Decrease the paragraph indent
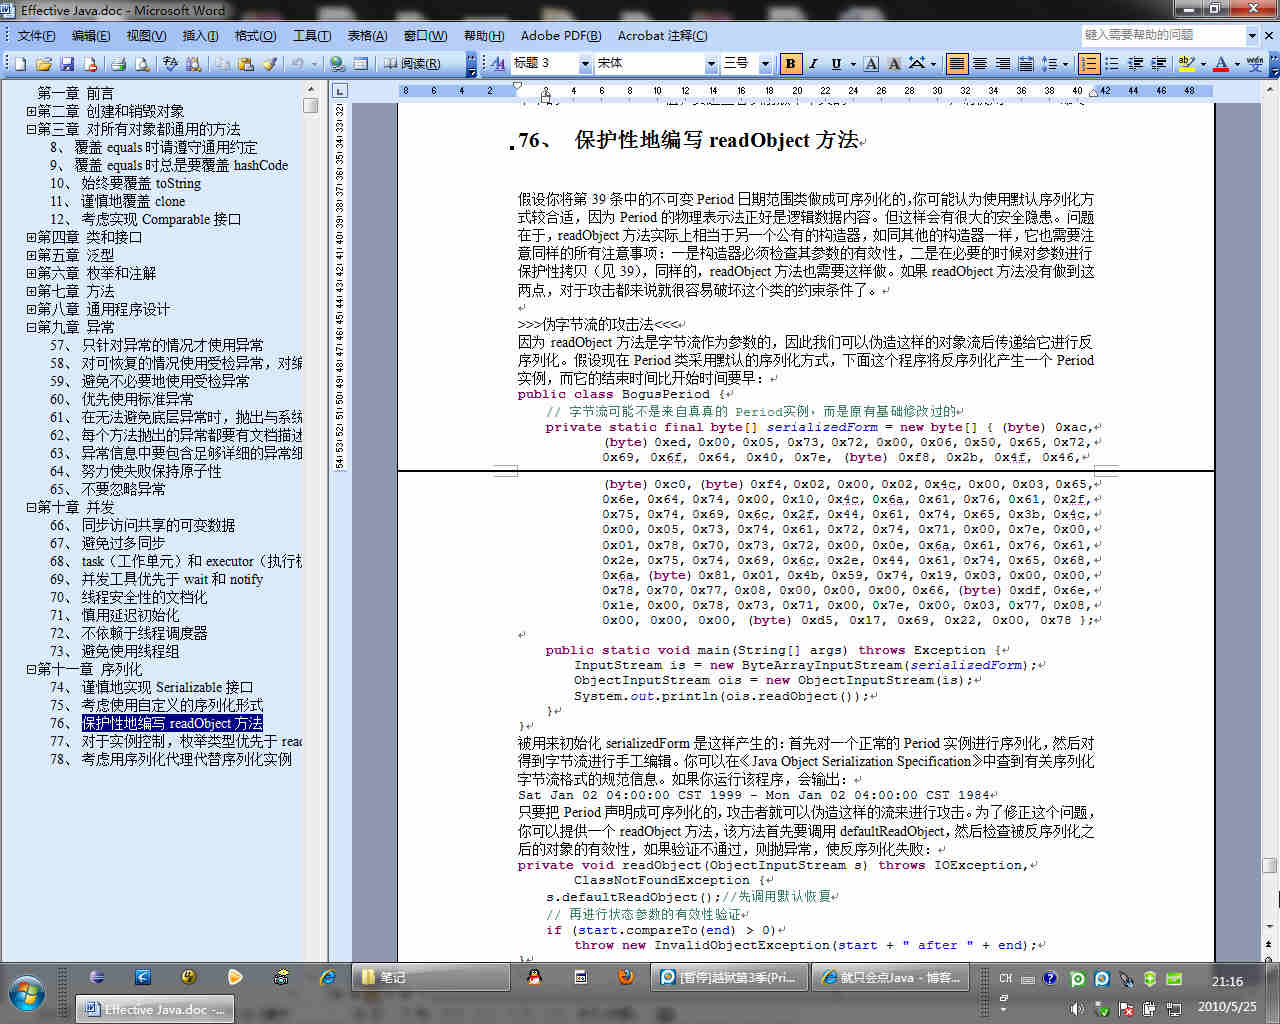Screen dimensions: 1280x1024 coord(1136,64)
